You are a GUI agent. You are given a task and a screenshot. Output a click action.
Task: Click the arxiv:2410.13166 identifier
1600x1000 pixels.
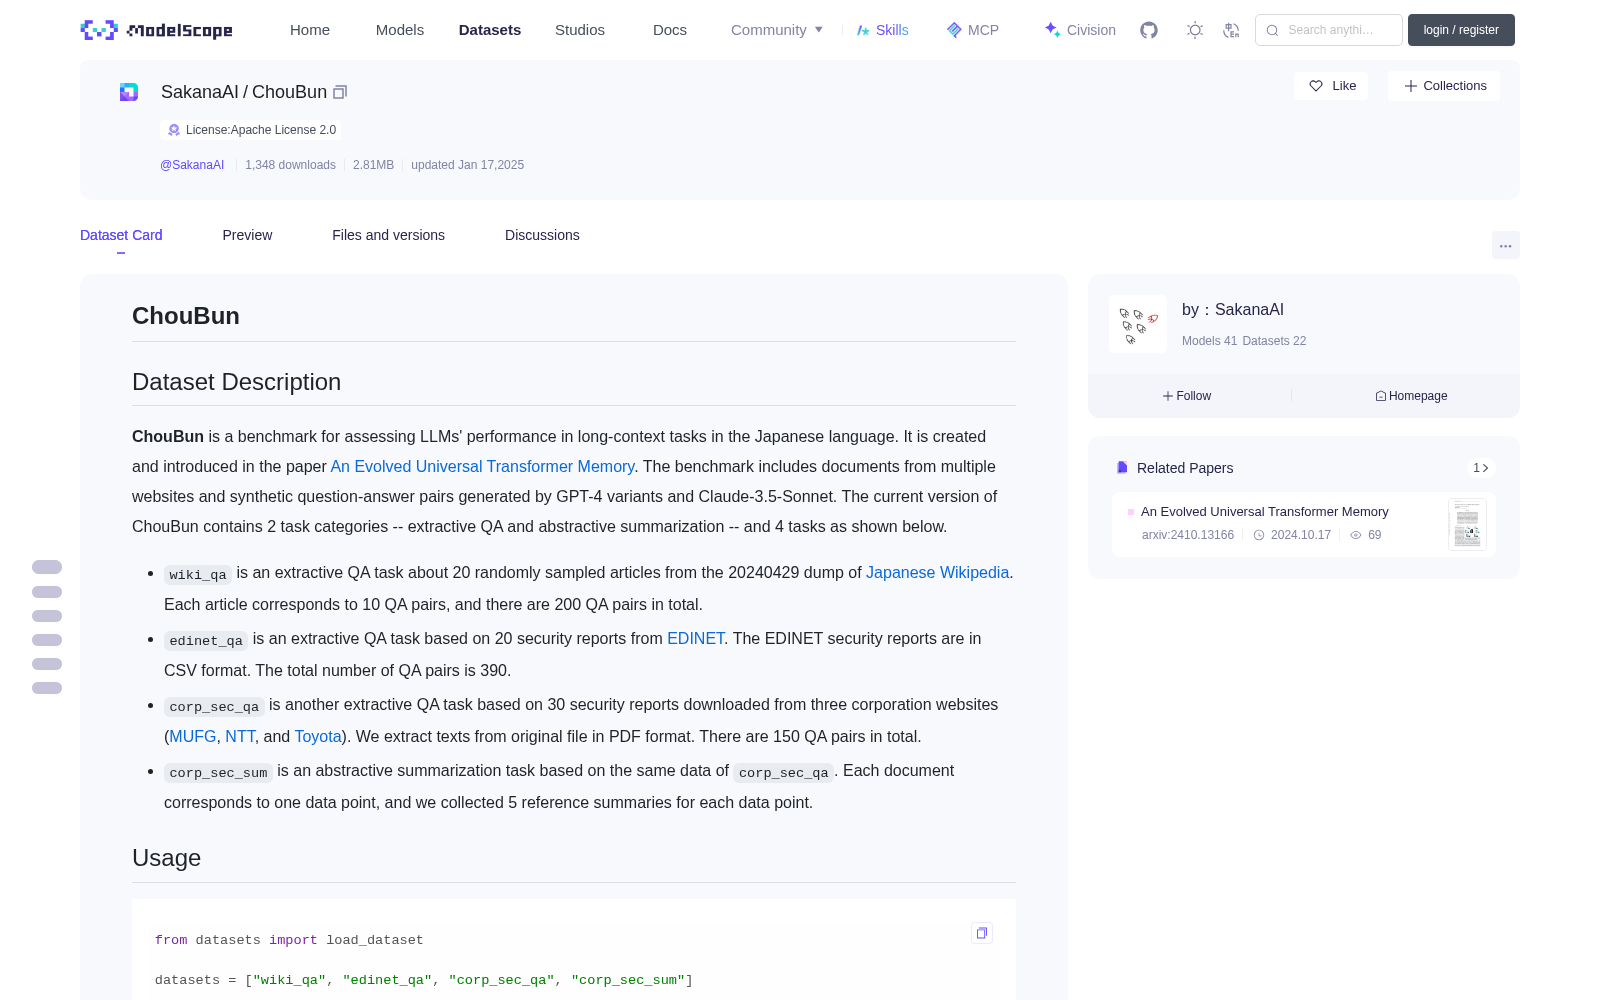[x=1188, y=535]
